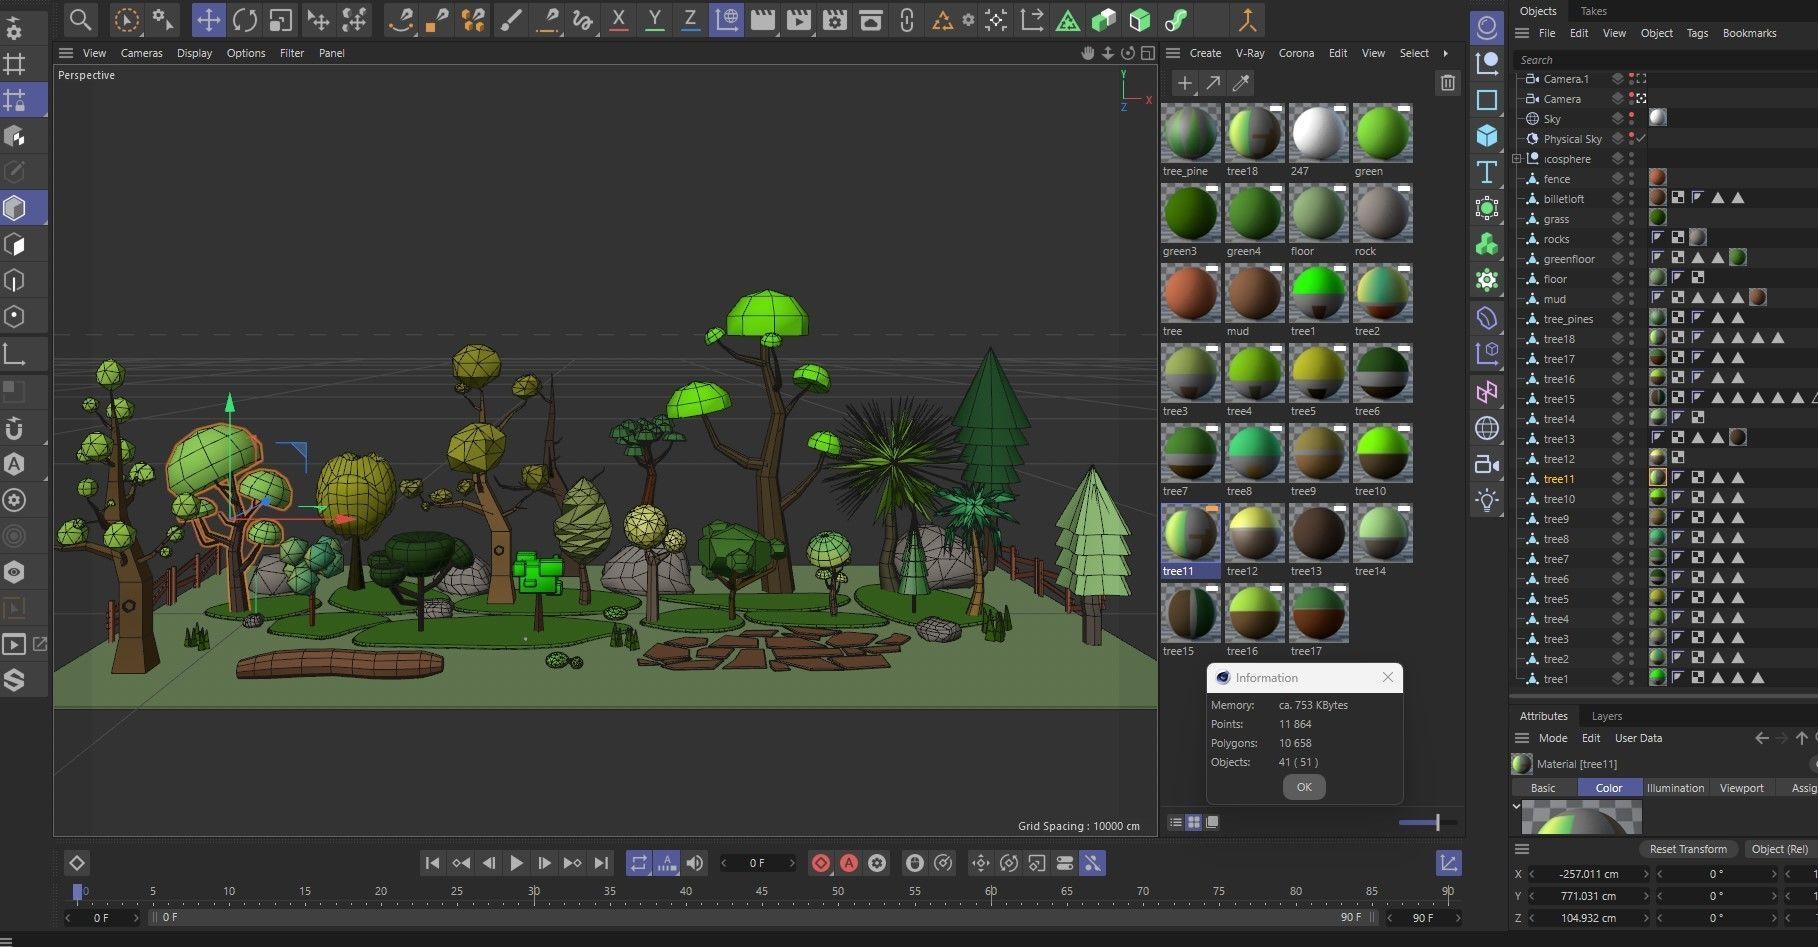Select the Move tool in top toolbar
The width and height of the screenshot is (1818, 947).
(x=208, y=19)
